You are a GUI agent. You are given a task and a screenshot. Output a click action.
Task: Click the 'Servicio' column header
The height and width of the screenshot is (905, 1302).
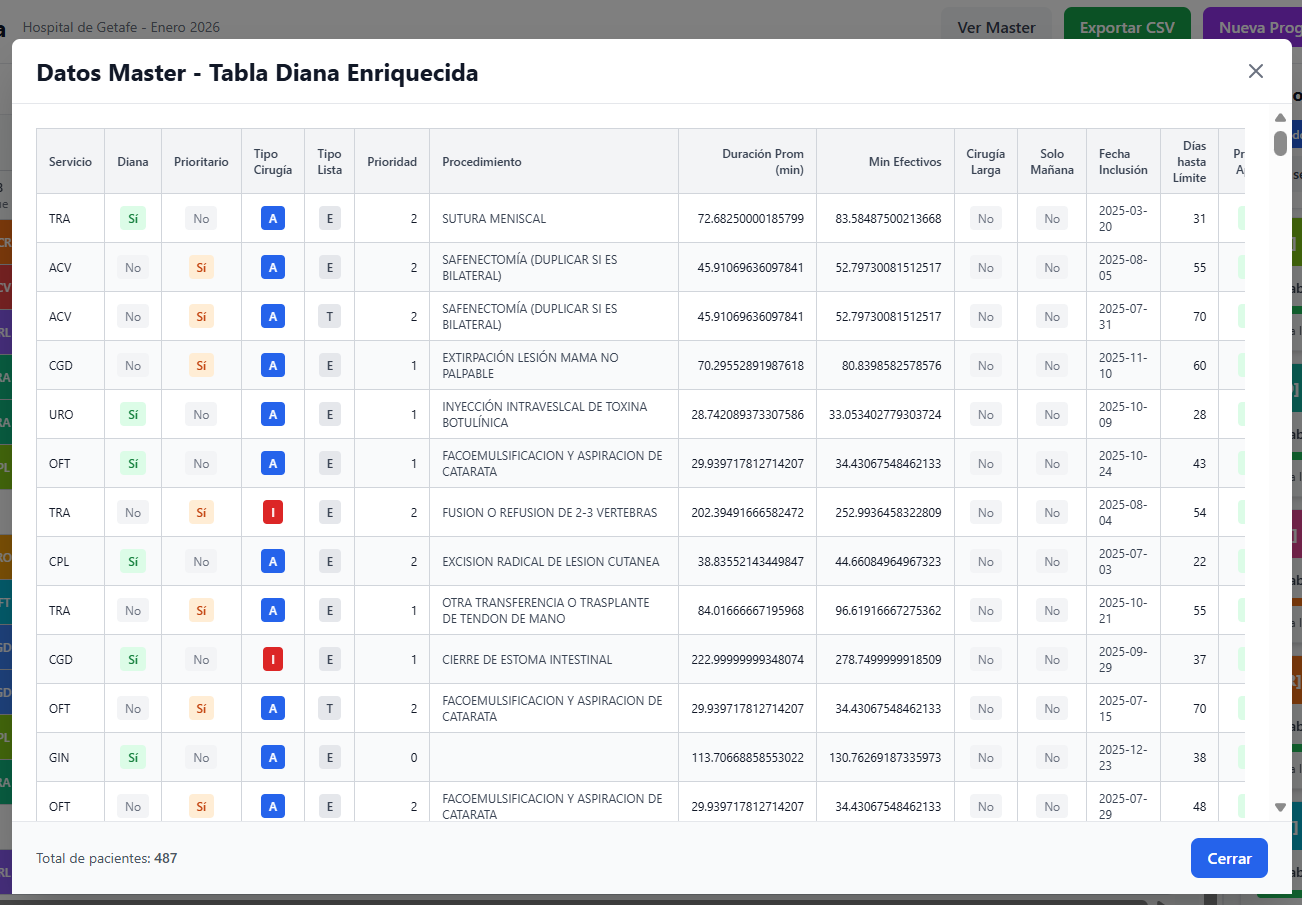pyautogui.click(x=70, y=161)
